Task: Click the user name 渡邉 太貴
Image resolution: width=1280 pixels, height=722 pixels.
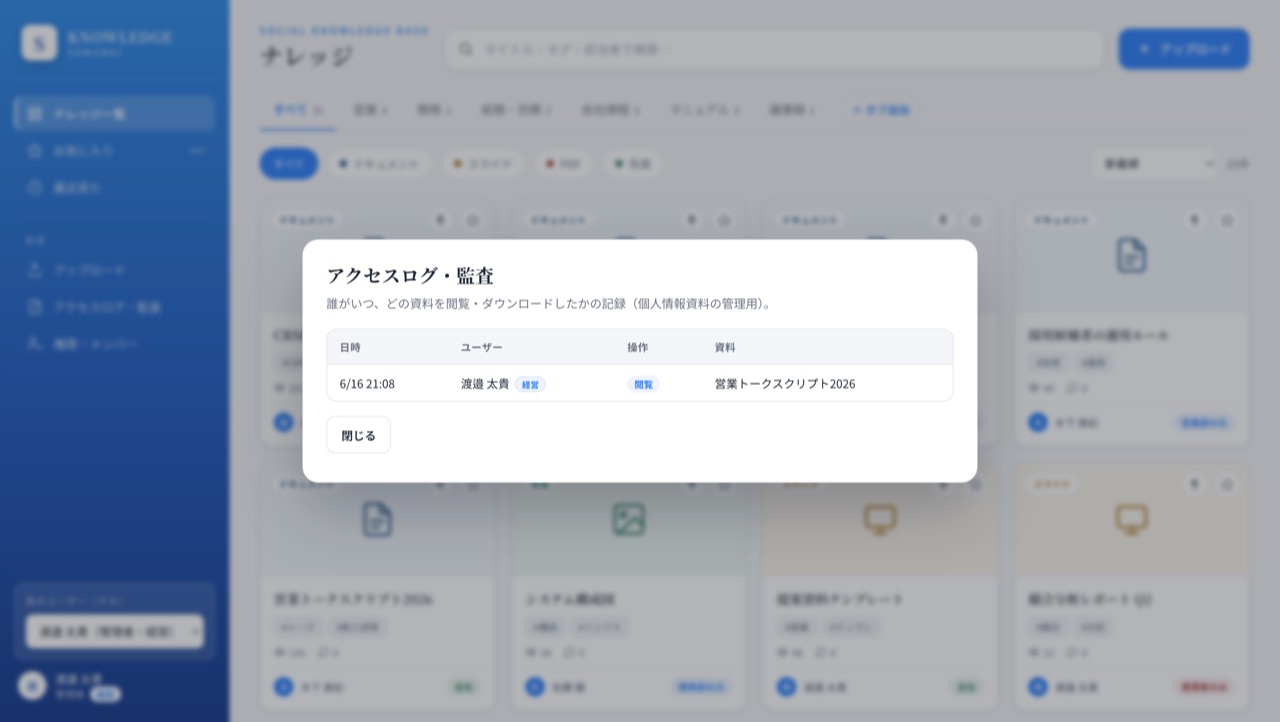Action: 485,384
